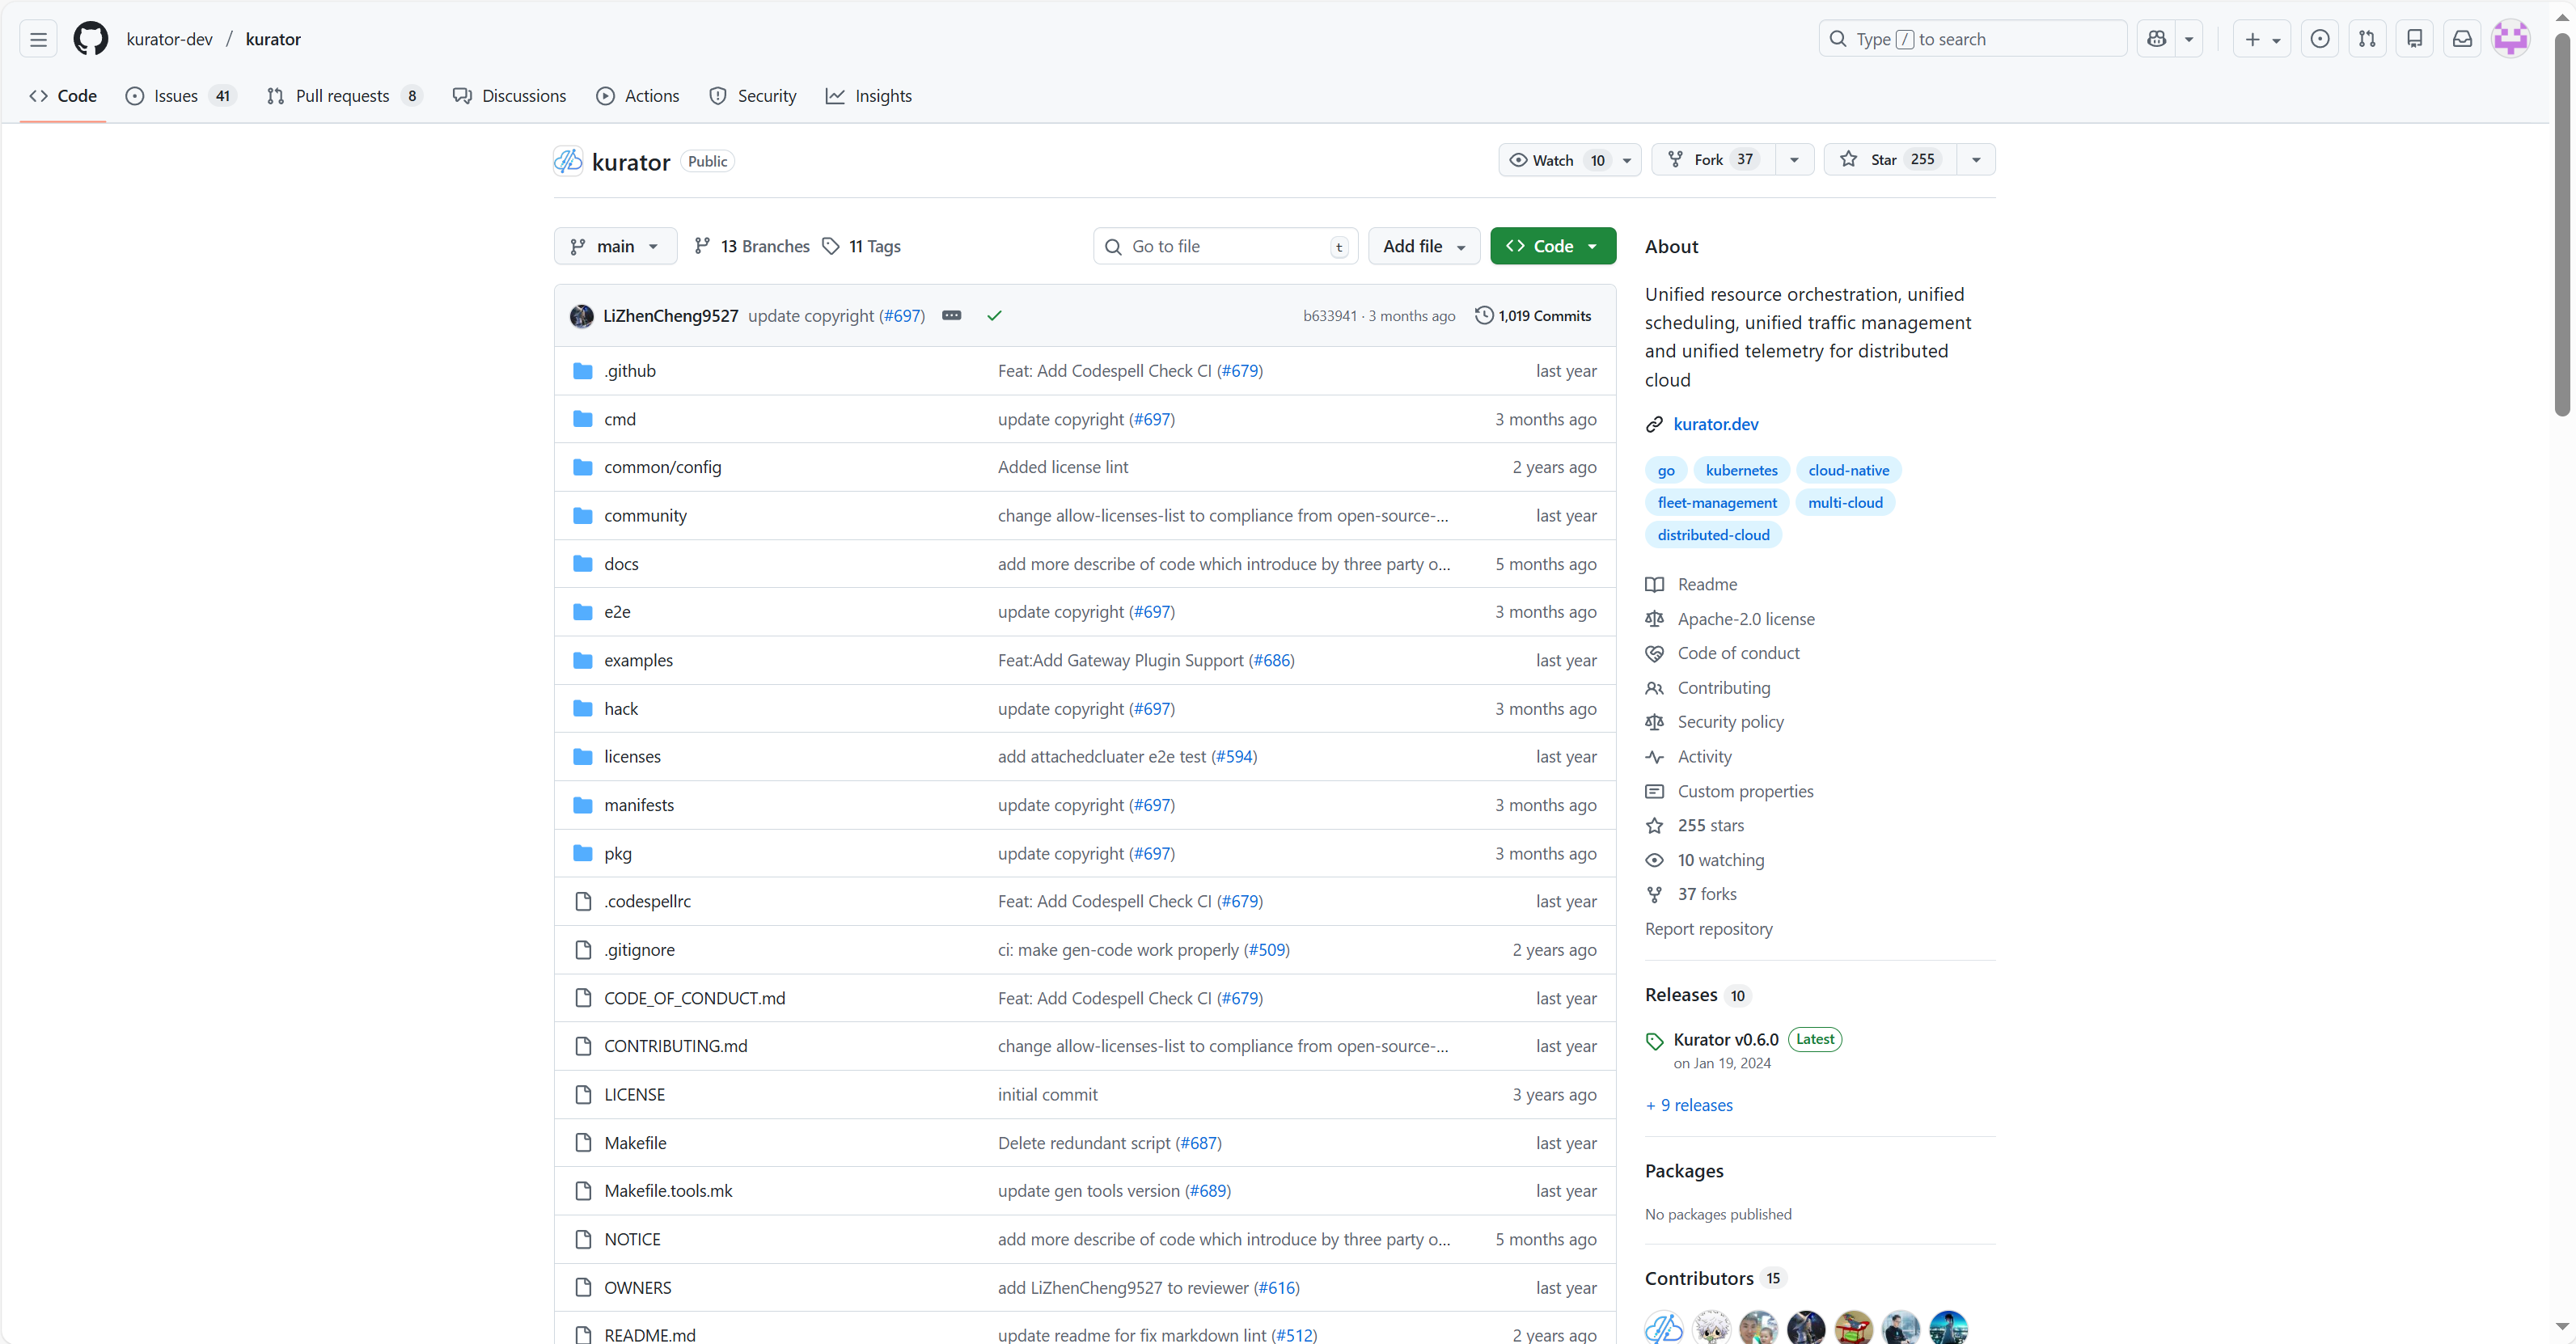Click the pull requests icon in header
Viewport: 2576px width, 1344px height.
[2367, 39]
